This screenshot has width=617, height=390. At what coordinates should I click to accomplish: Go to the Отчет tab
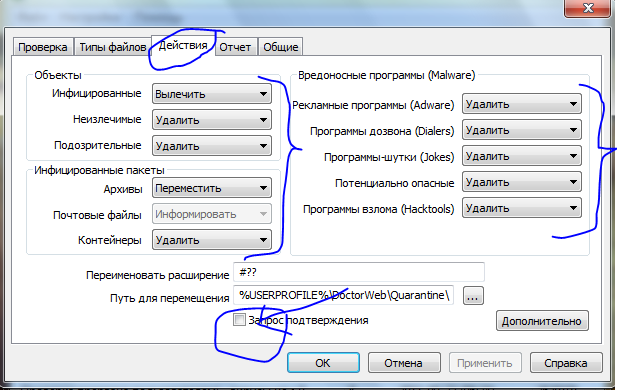(x=235, y=47)
